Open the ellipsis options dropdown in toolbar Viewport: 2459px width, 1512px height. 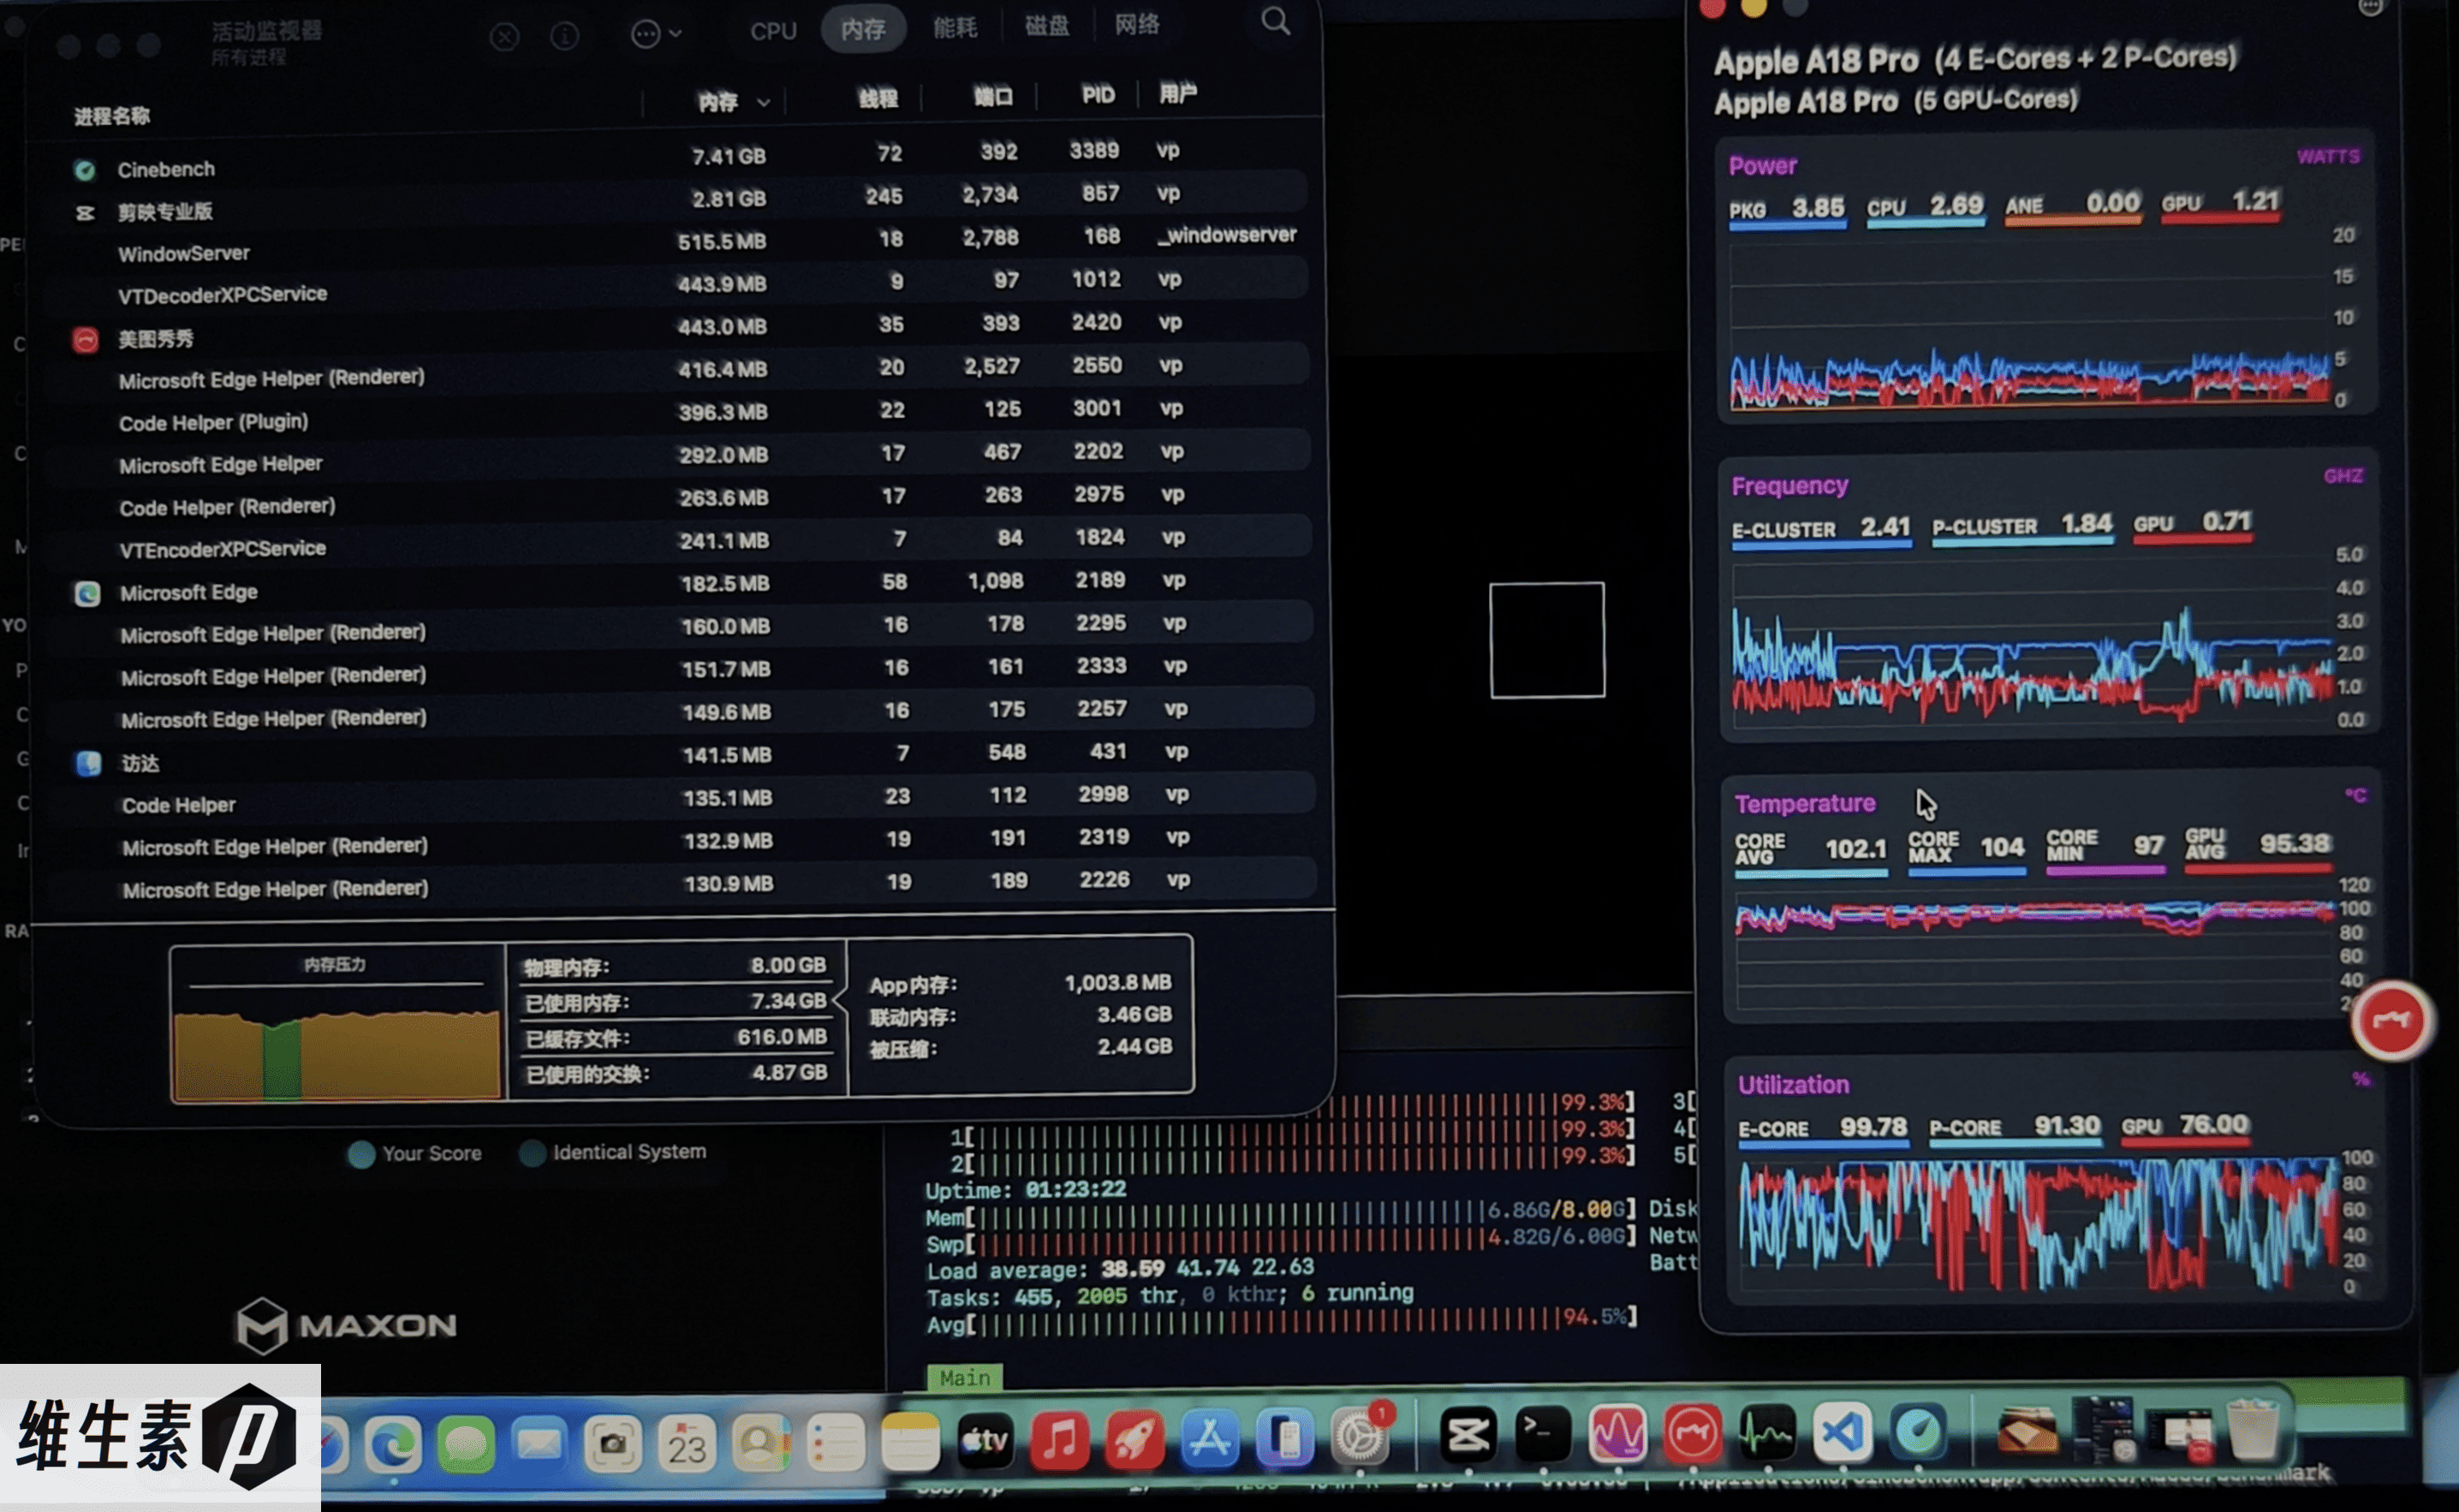point(656,35)
